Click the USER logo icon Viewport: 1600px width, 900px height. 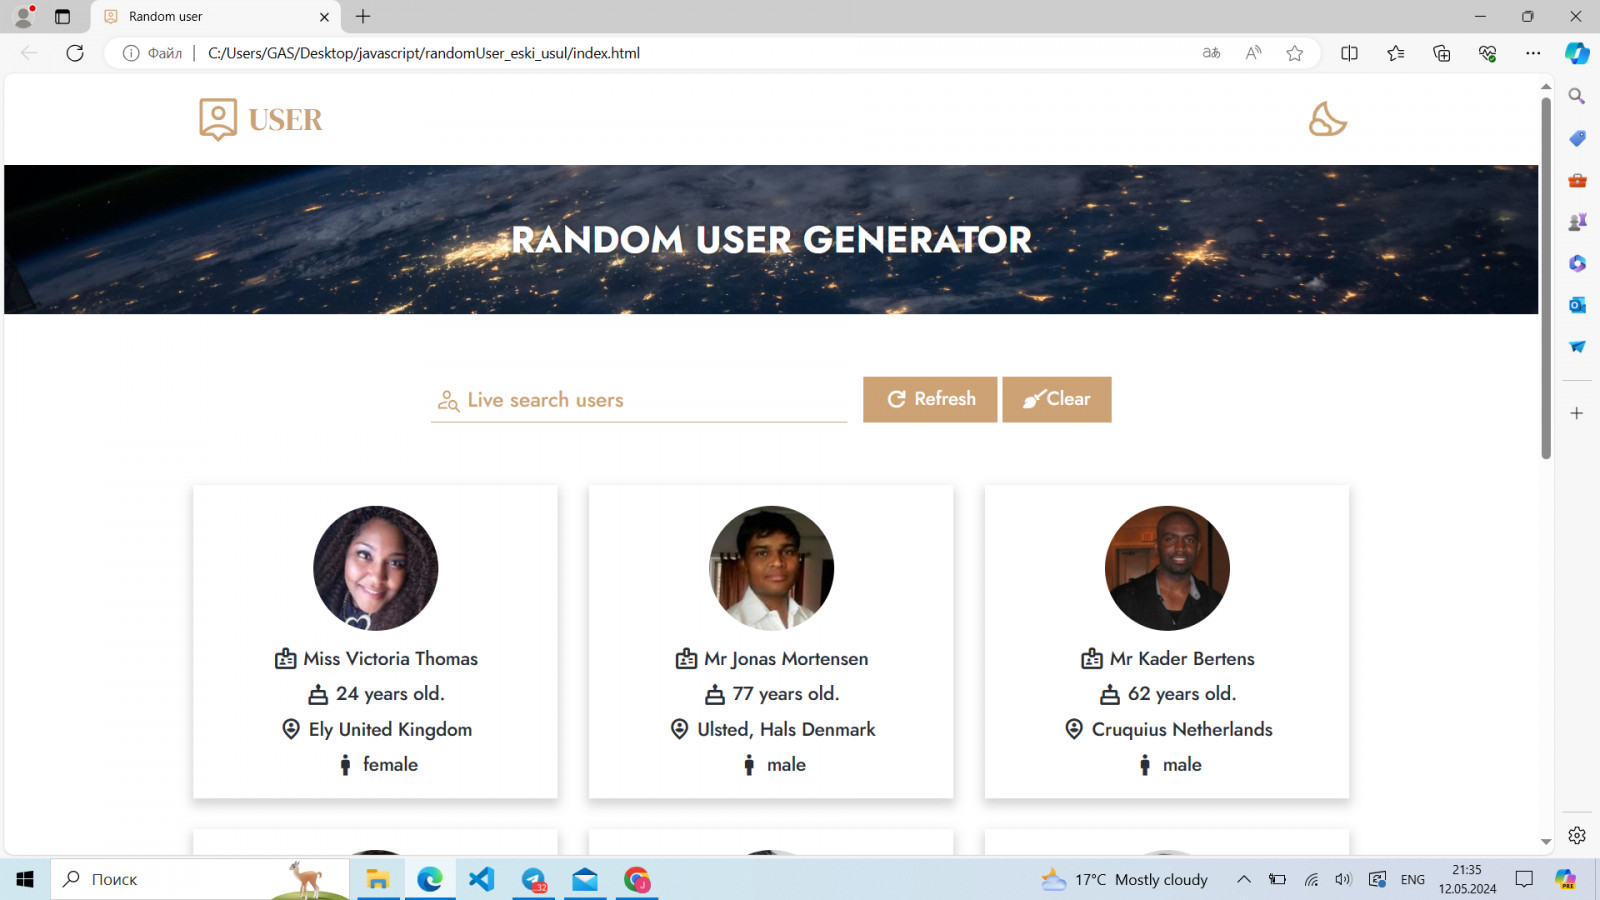(x=218, y=119)
